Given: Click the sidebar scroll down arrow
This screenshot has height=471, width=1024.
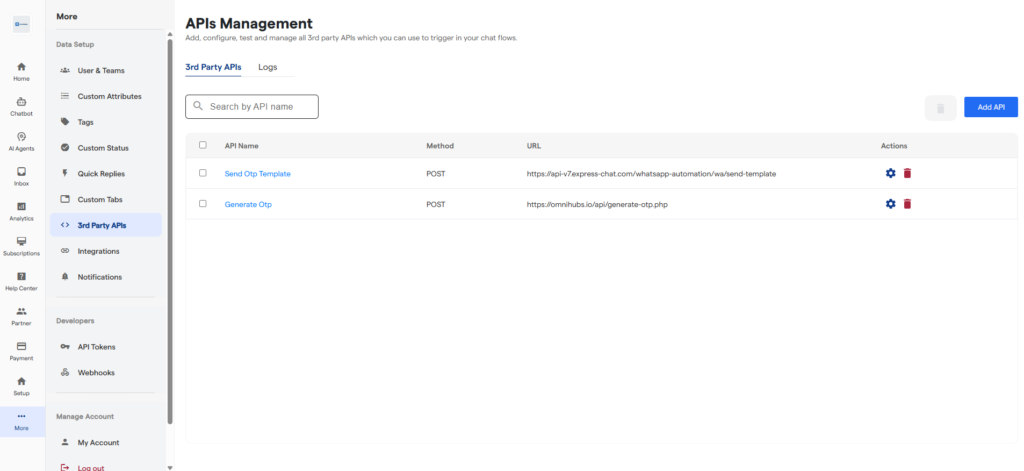Looking at the screenshot, I should (170, 467).
